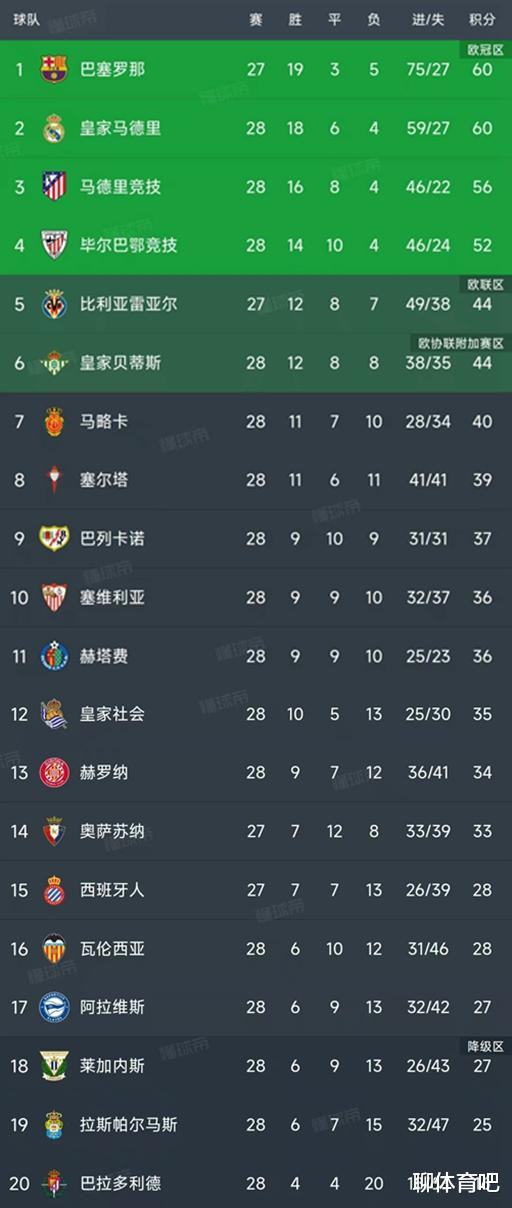Sort by 进/失 column header
This screenshot has width=512, height=1208.
click(x=430, y=20)
